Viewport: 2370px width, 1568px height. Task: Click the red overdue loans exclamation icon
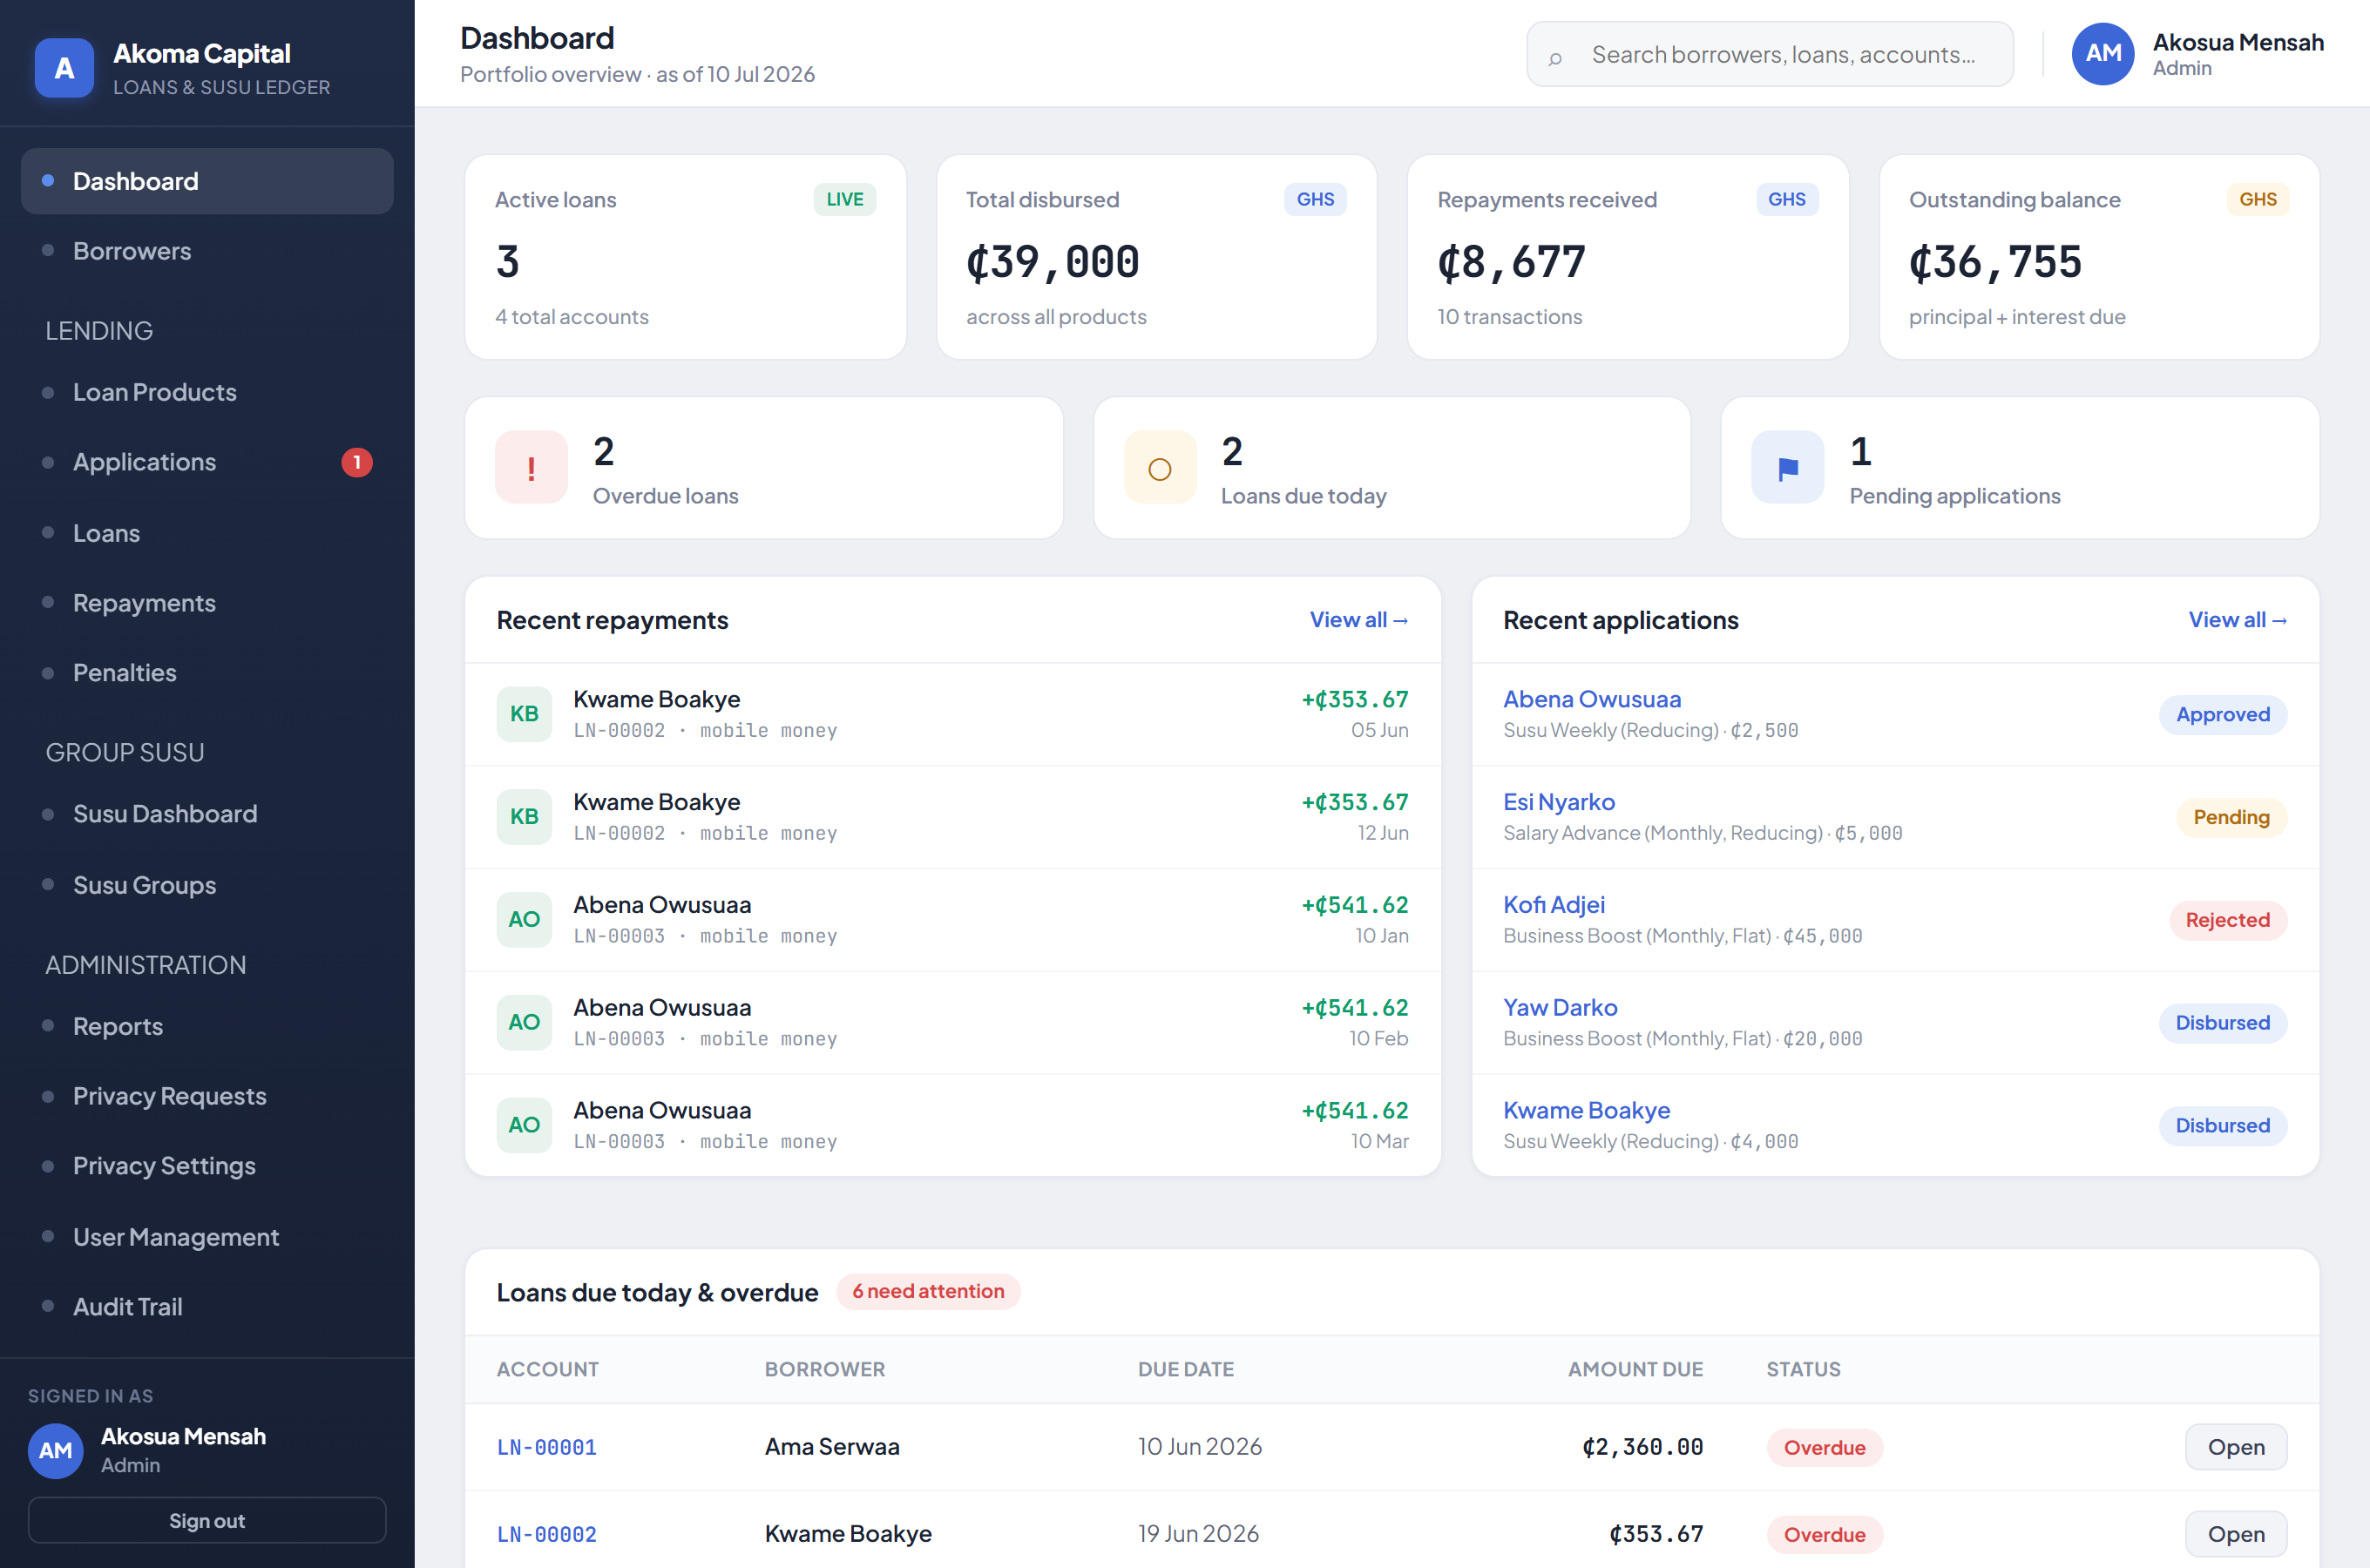point(531,467)
